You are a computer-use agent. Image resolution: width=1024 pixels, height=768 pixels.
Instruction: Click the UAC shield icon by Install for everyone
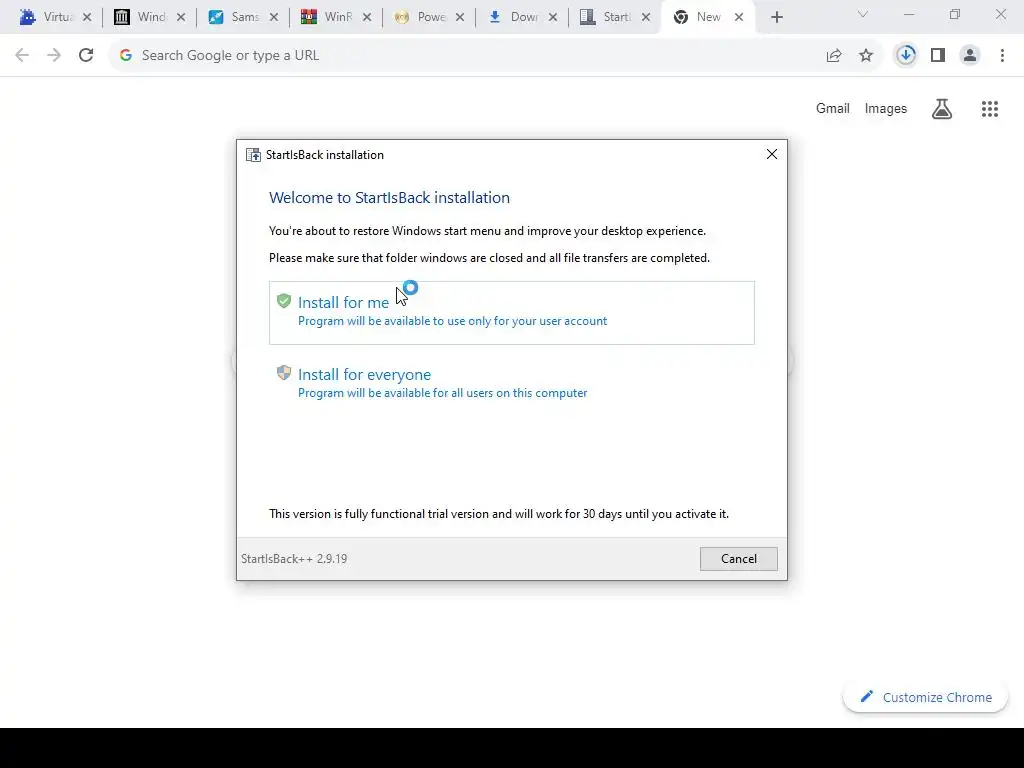(x=283, y=373)
